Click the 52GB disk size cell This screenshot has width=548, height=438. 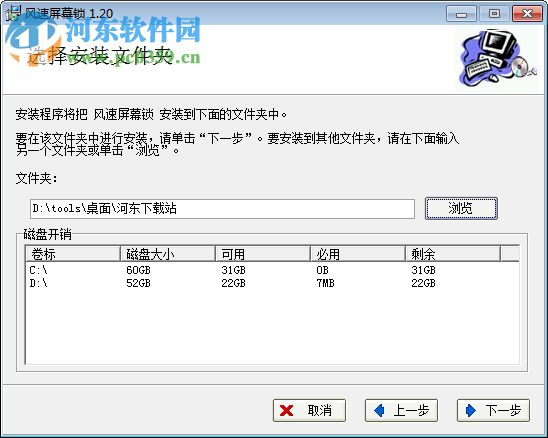138,283
